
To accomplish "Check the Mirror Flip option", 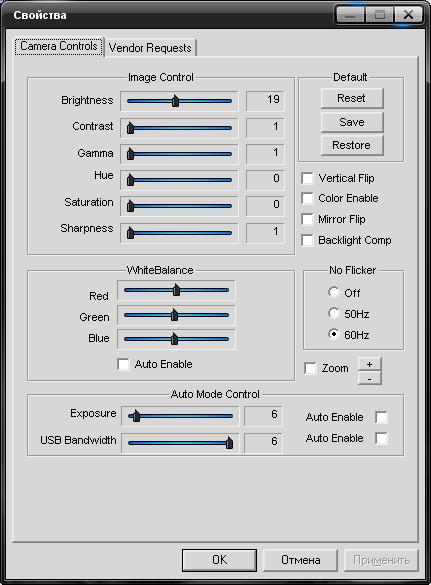I will [307, 219].
